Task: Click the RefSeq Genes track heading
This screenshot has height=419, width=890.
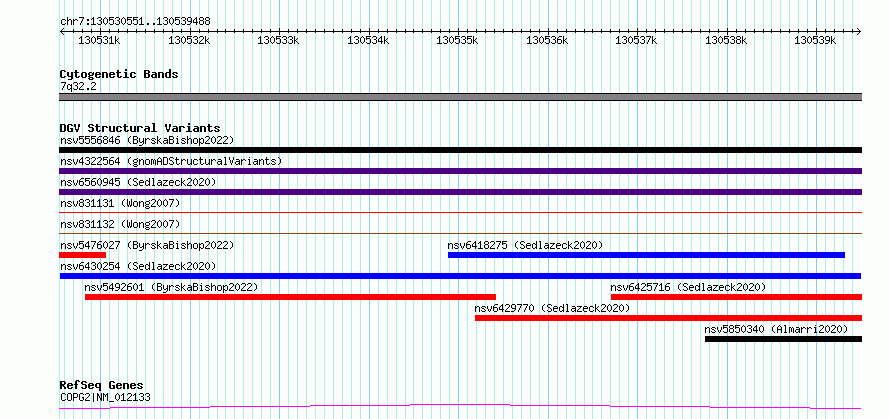Action: coord(101,386)
